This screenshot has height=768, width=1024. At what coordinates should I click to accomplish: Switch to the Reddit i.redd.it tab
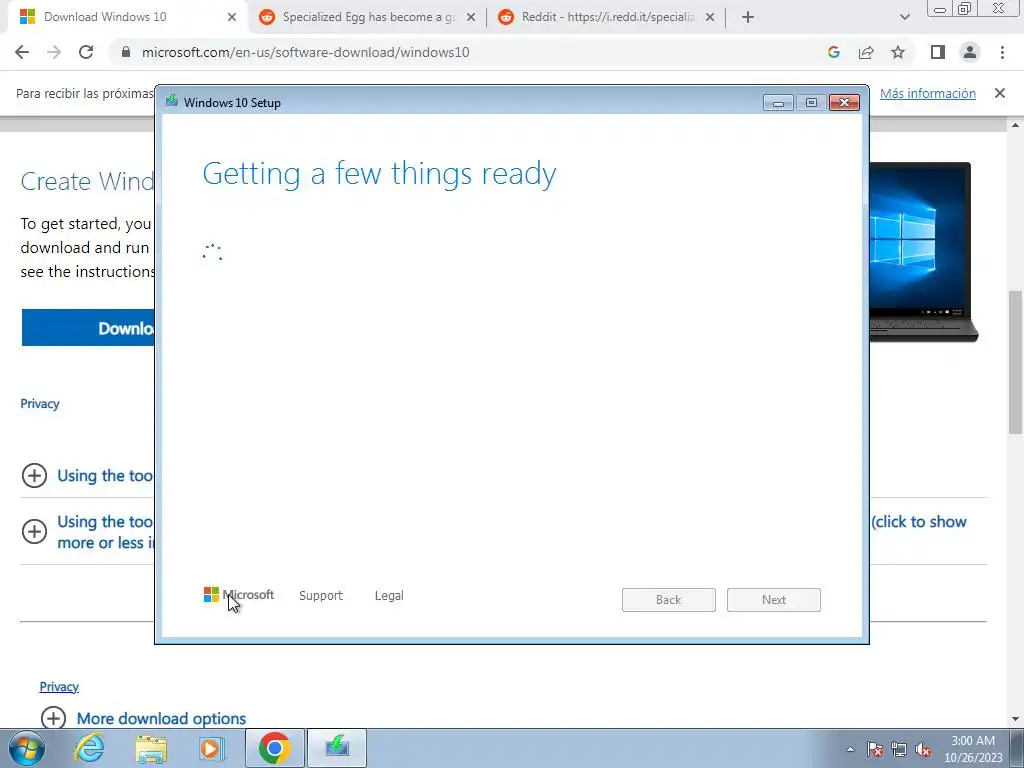[606, 17]
